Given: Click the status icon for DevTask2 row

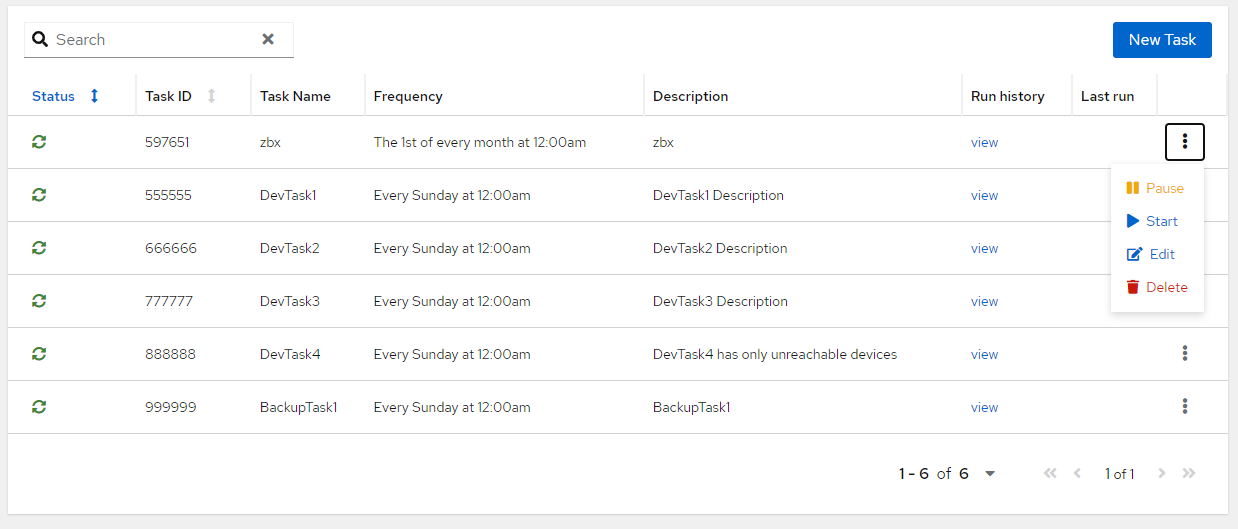Looking at the screenshot, I should coord(39,248).
